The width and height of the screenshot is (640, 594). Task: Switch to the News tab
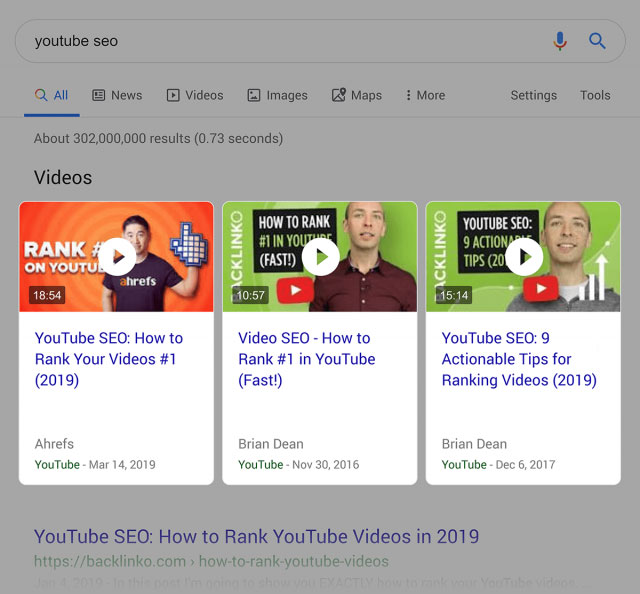(x=117, y=95)
